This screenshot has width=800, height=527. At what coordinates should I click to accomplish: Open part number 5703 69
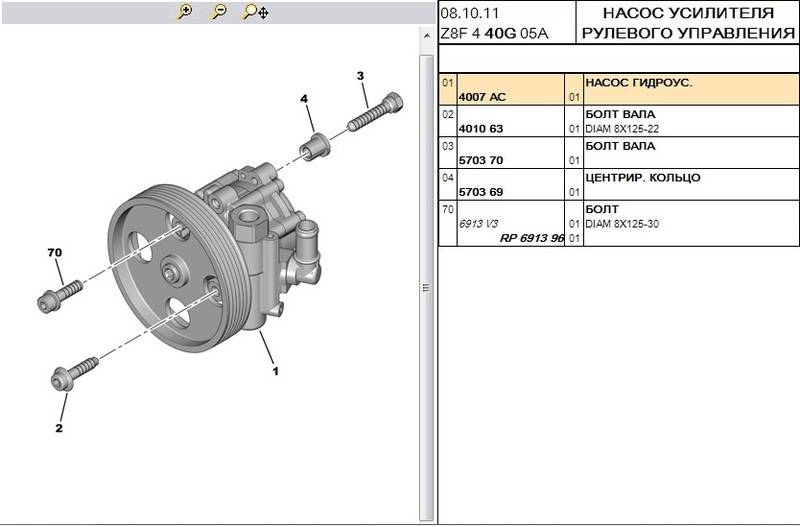tap(481, 192)
